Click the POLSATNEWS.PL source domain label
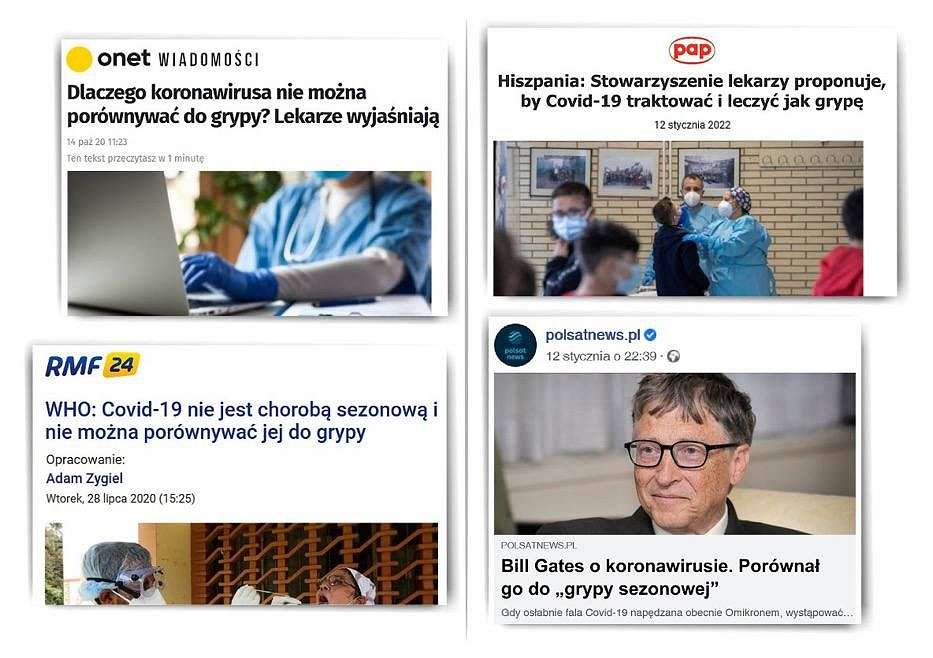This screenshot has width=933, height=658. point(538,545)
